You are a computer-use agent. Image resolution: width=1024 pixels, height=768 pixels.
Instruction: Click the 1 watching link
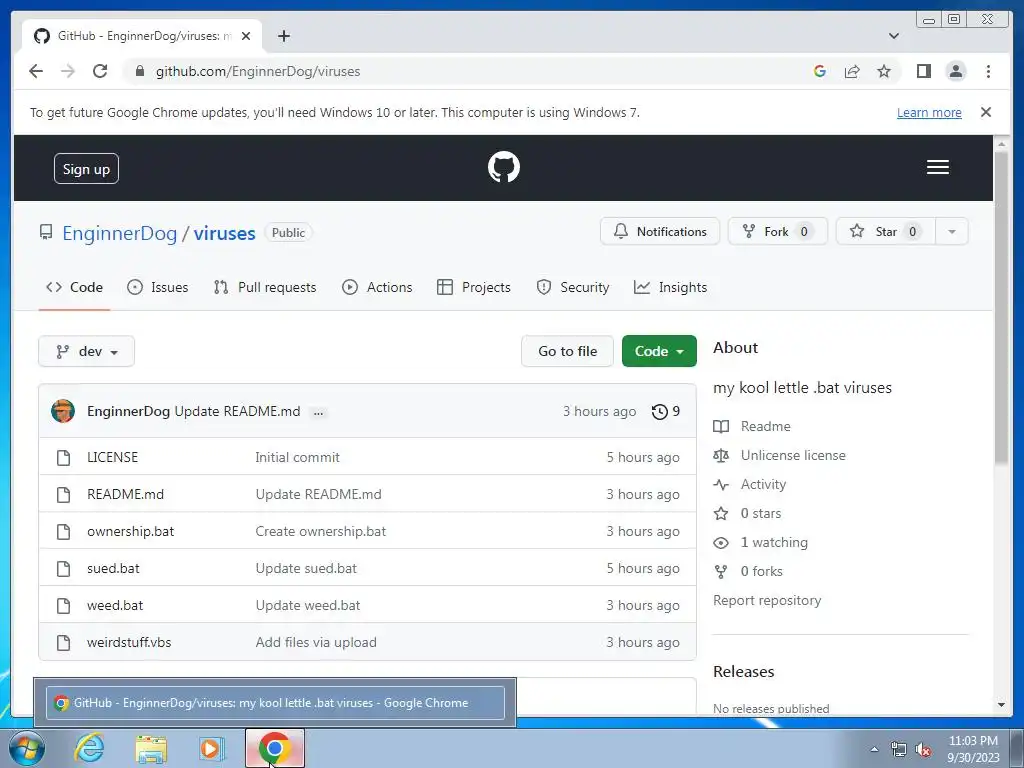coord(774,543)
